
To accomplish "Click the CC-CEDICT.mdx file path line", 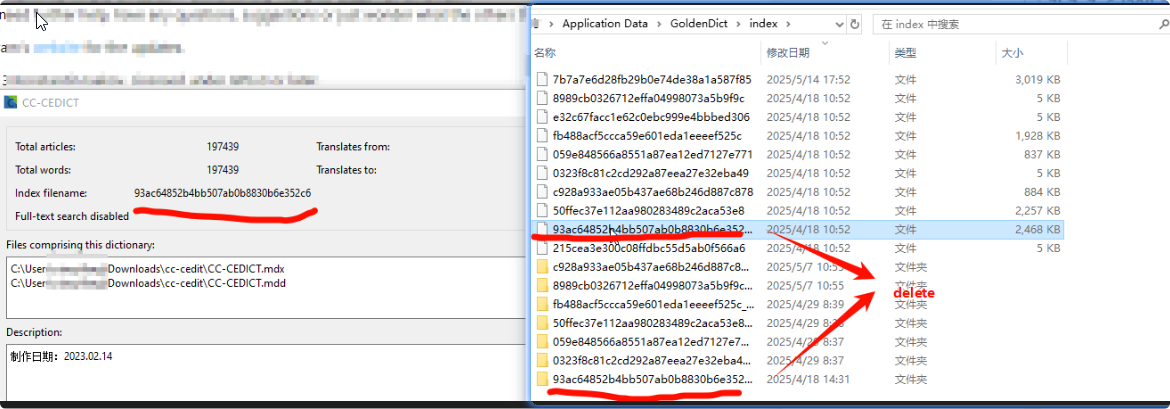I will [x=148, y=269].
